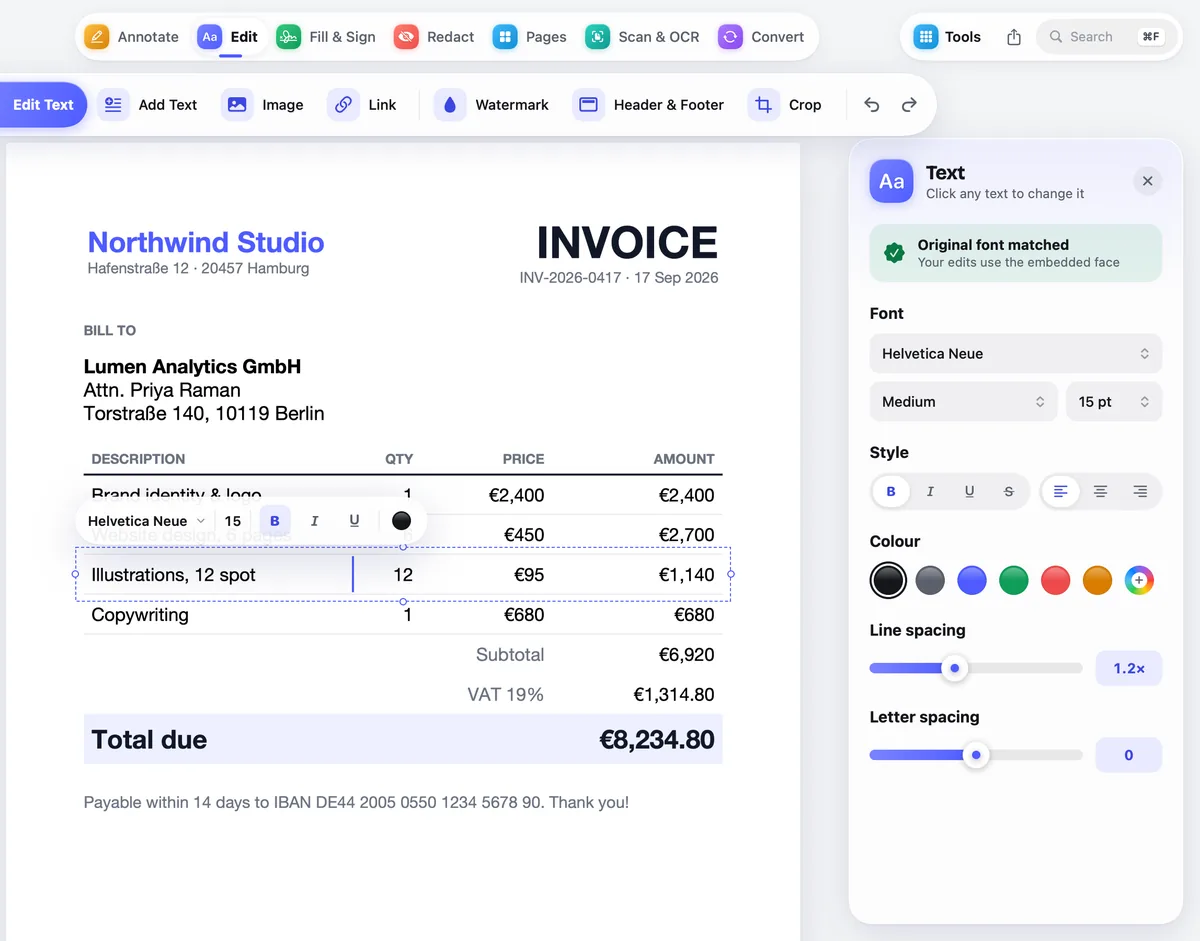The height and width of the screenshot is (941, 1200).
Task: Select the blue colour swatch
Action: tap(972, 580)
